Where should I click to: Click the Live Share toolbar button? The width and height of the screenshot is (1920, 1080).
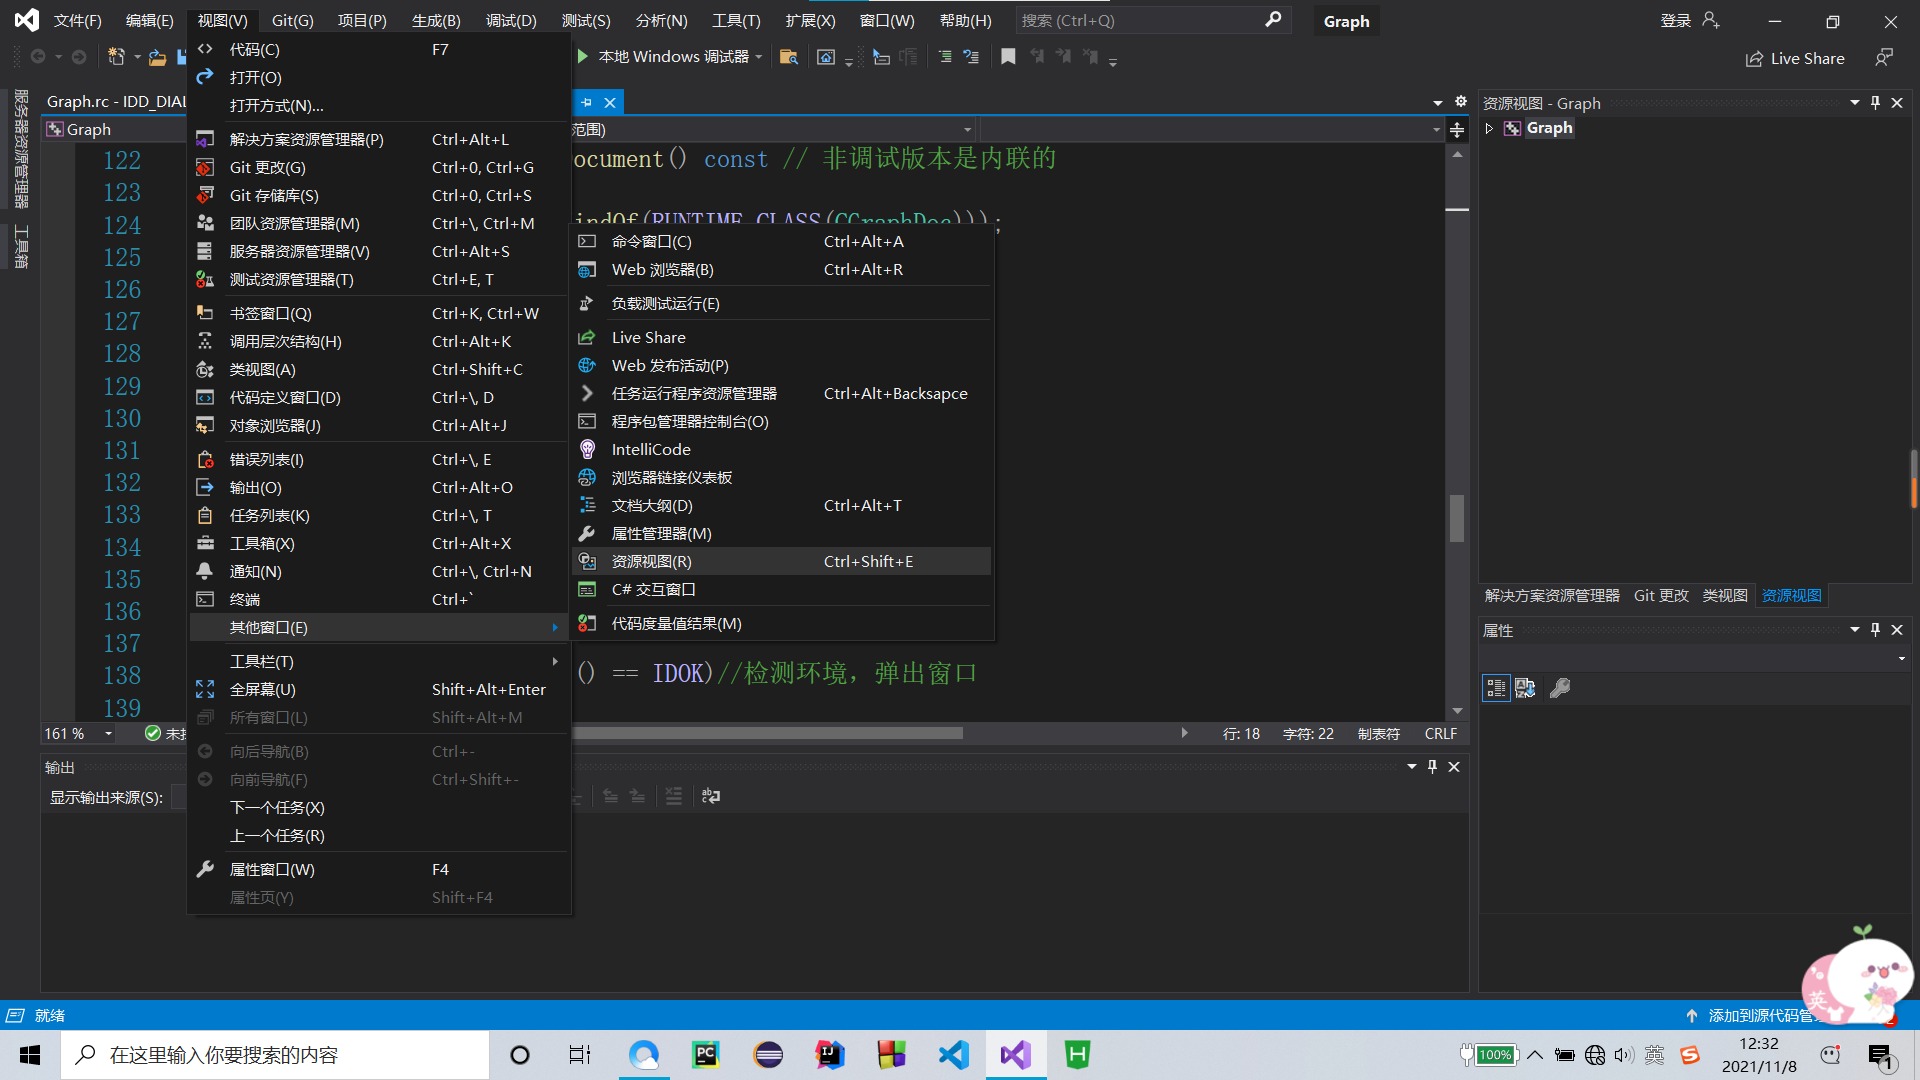[1795, 59]
